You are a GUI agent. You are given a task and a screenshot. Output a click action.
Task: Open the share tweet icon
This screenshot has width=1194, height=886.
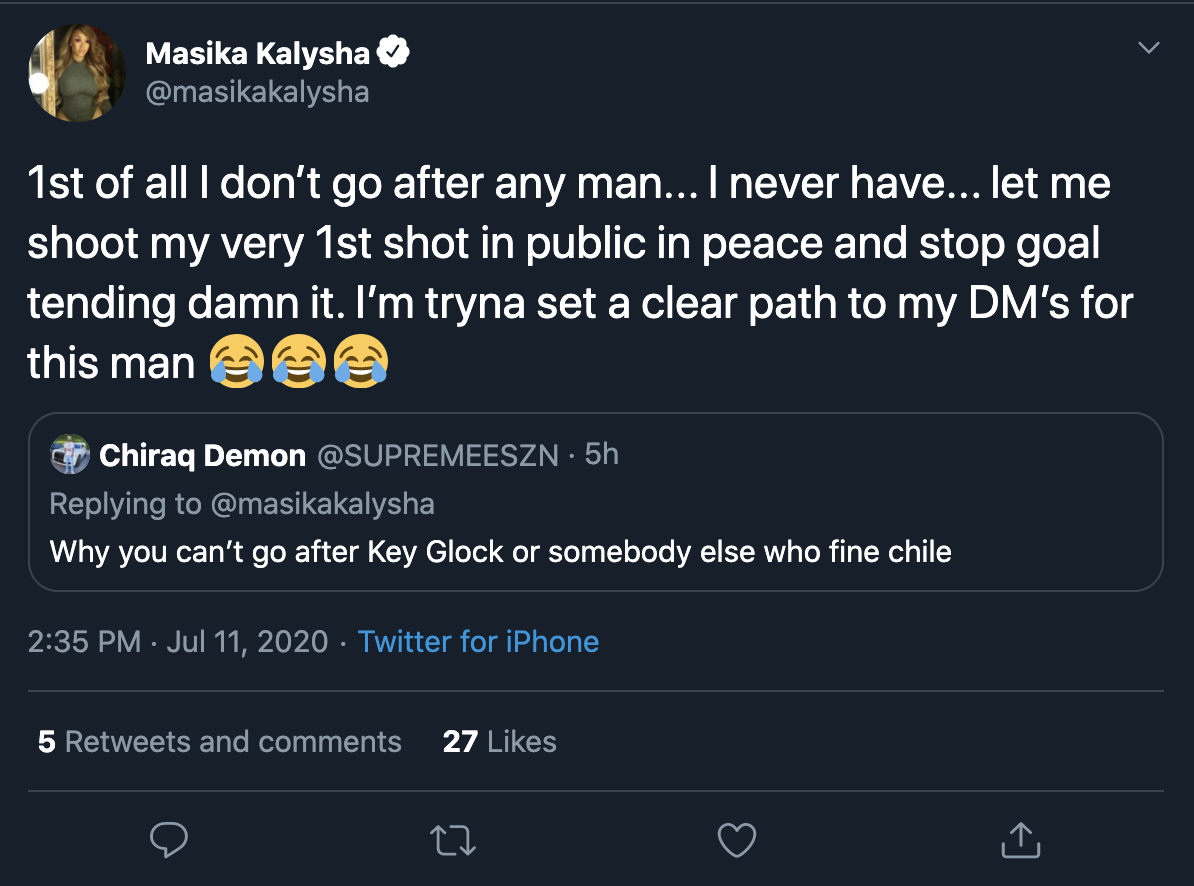pos(1019,840)
